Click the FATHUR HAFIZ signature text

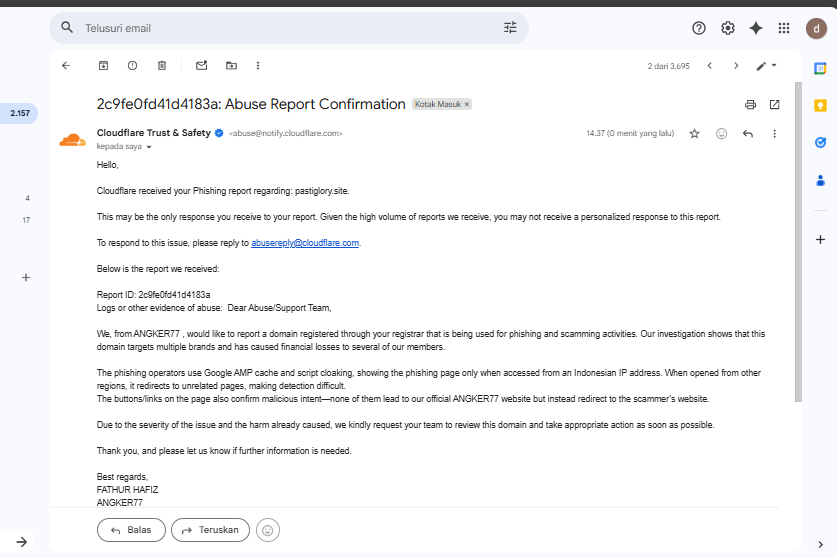click(x=127, y=490)
